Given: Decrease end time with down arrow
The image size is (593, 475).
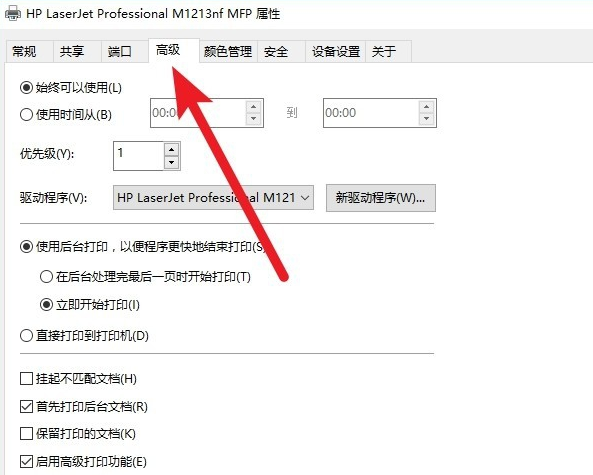Looking at the screenshot, I should pyautogui.click(x=426, y=119).
